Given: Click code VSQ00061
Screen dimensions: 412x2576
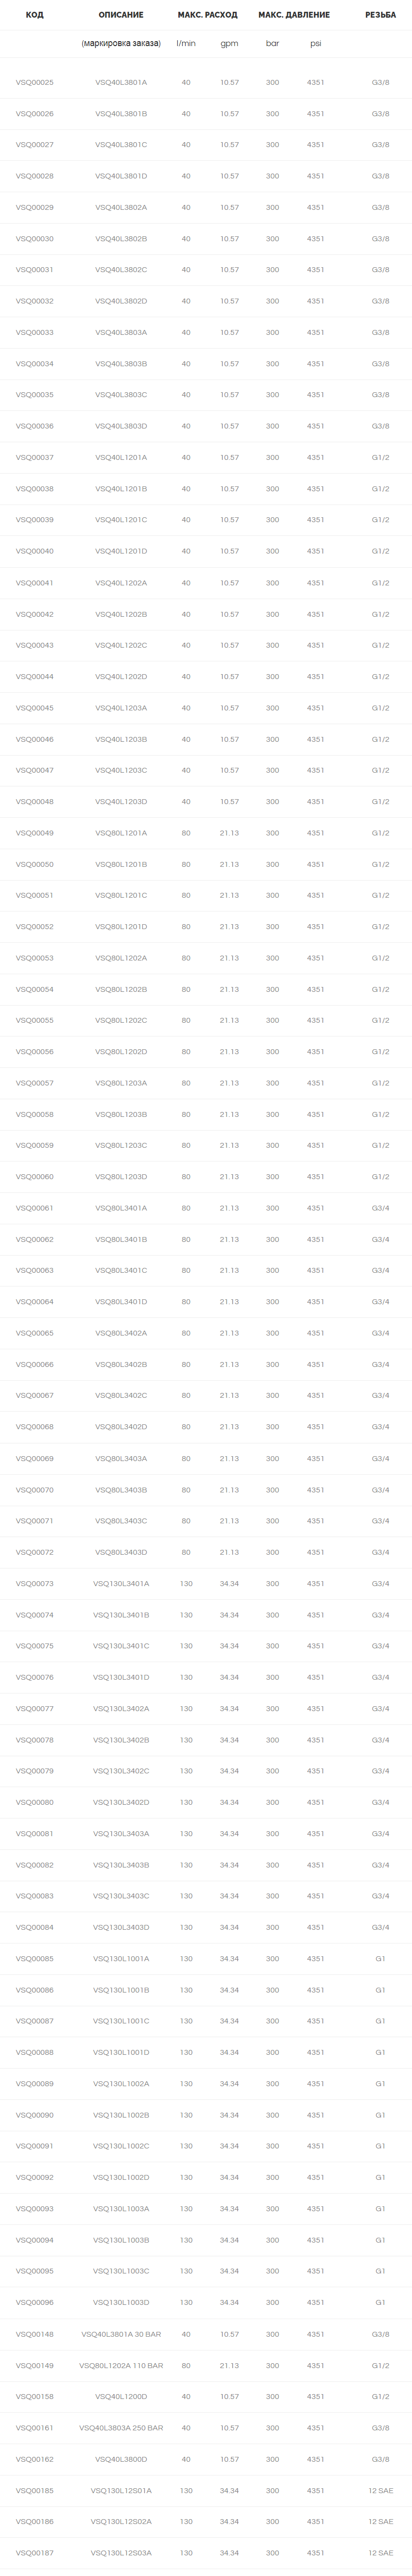Looking at the screenshot, I should click(x=35, y=1208).
